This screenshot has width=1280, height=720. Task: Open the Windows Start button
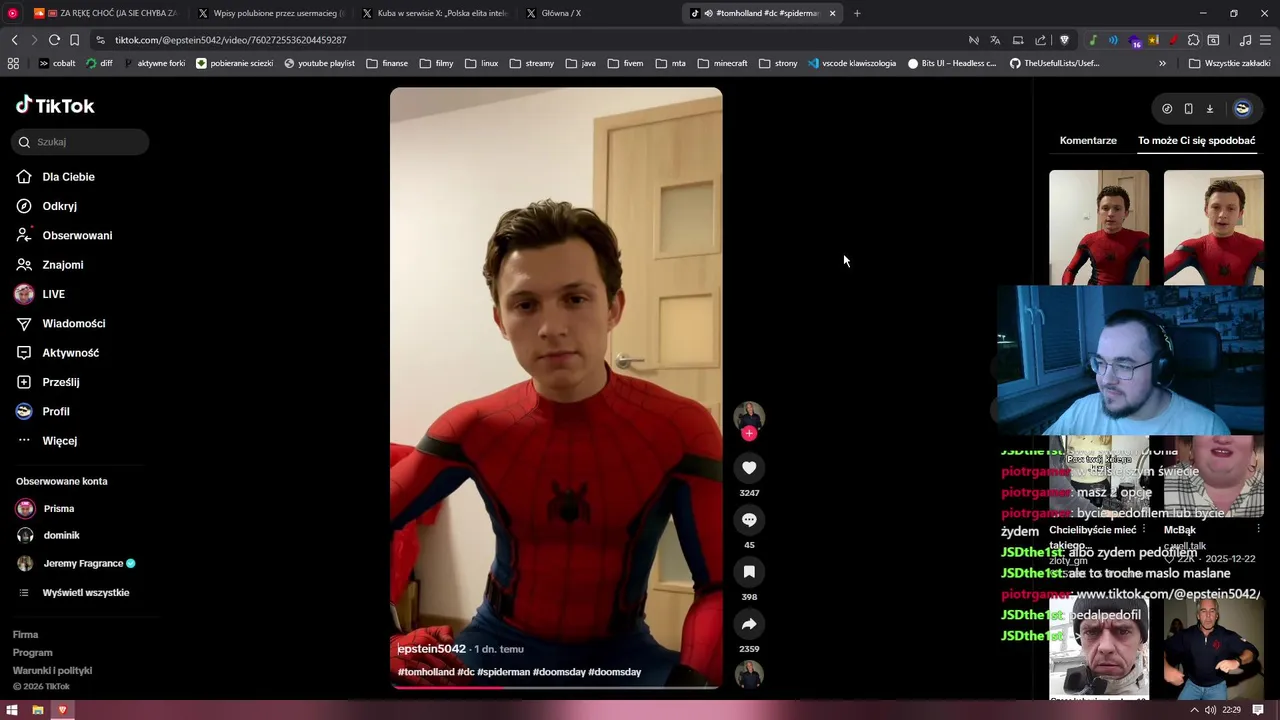(x=12, y=710)
